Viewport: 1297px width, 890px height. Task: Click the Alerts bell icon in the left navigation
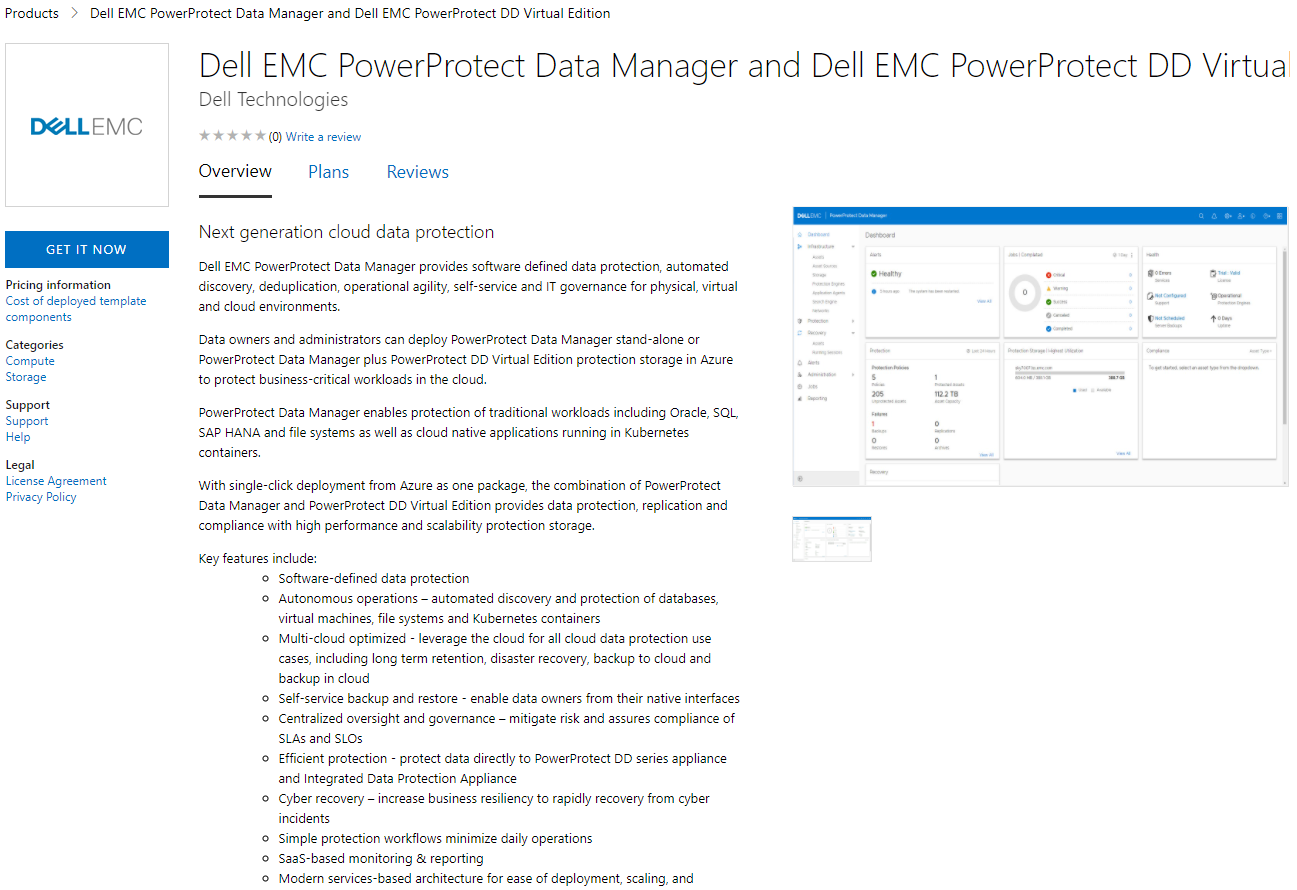(x=798, y=362)
